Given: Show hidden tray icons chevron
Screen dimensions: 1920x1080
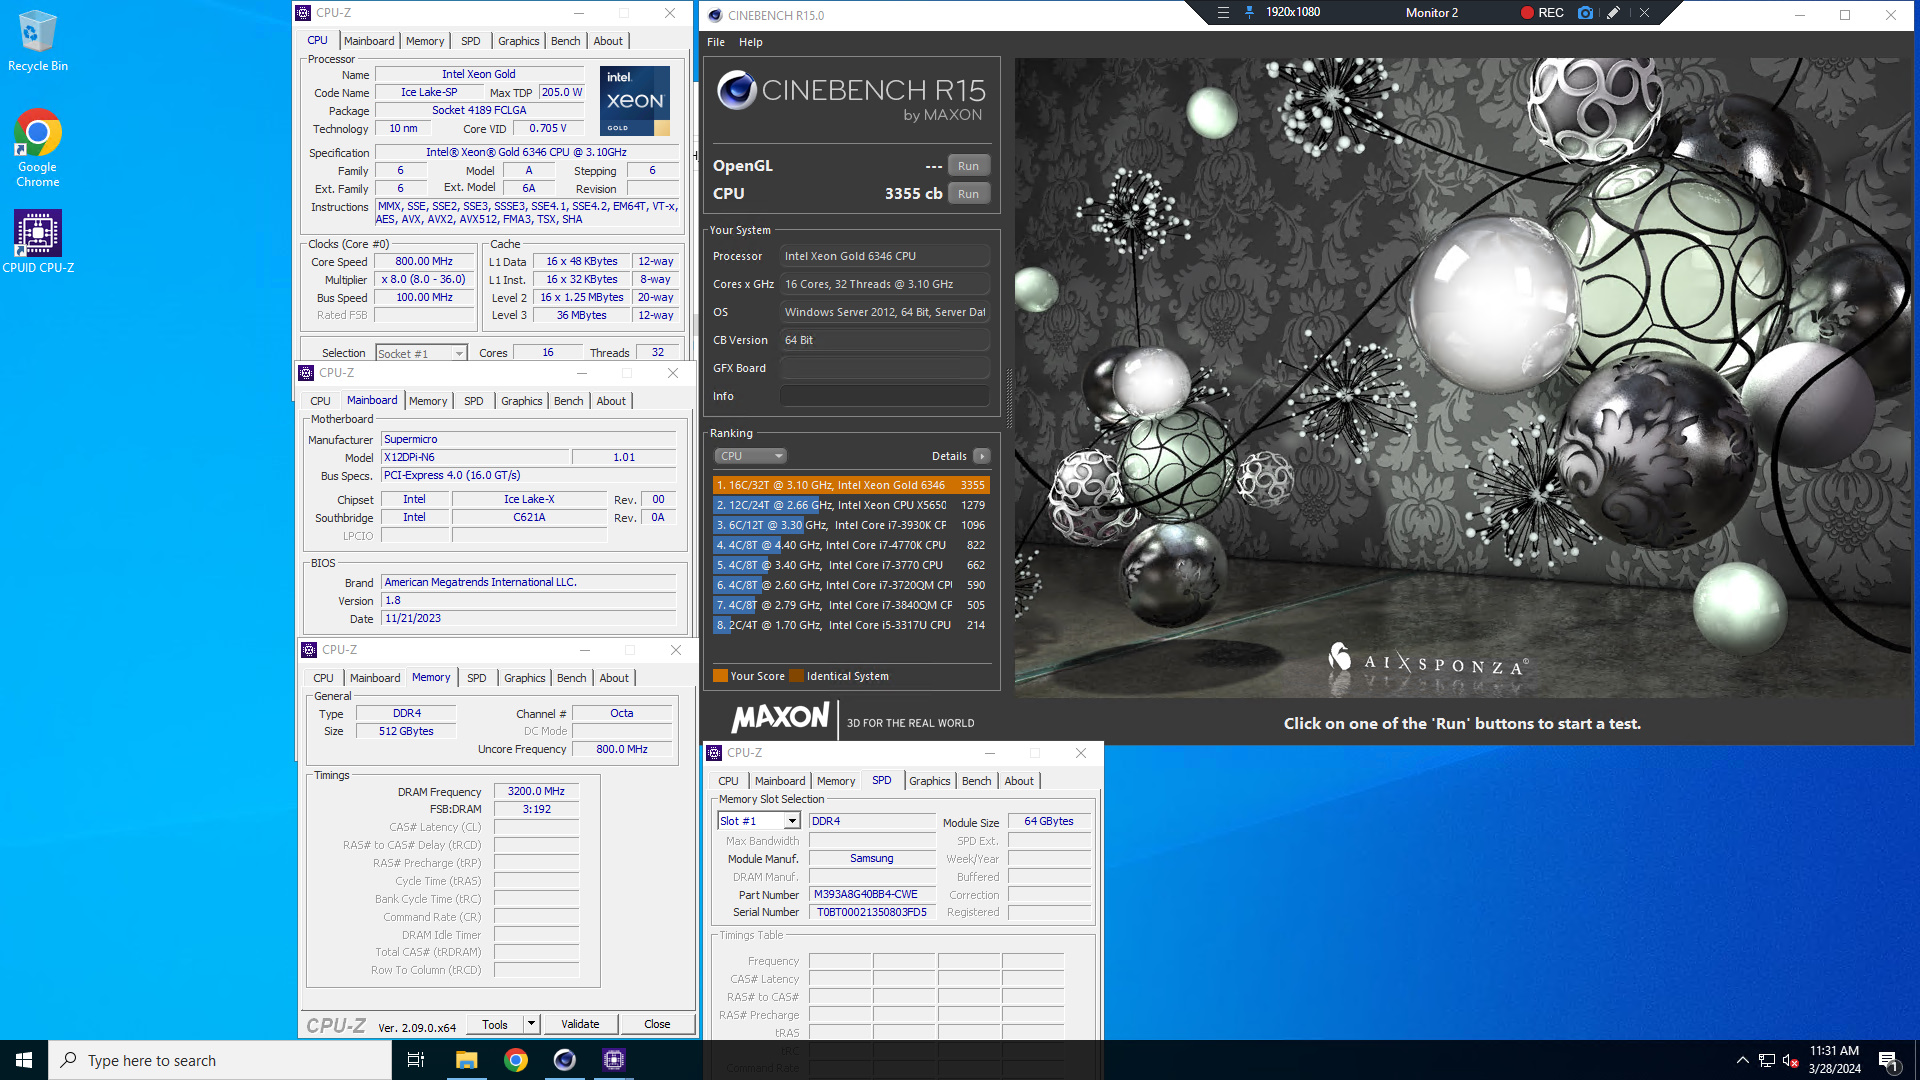Looking at the screenshot, I should click(1742, 1060).
